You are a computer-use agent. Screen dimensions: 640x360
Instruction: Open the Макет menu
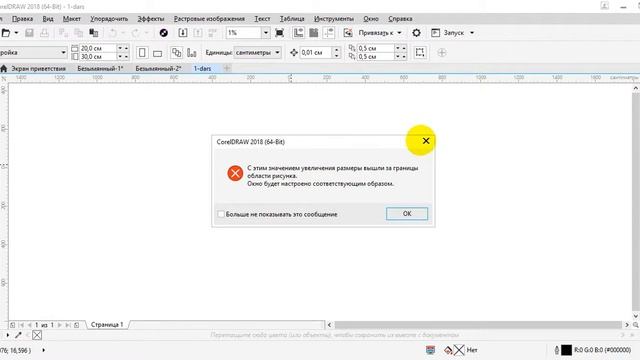pos(72,19)
